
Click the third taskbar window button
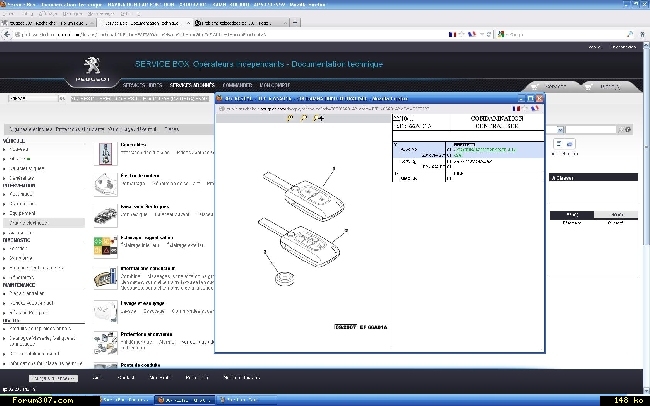[246, 400]
